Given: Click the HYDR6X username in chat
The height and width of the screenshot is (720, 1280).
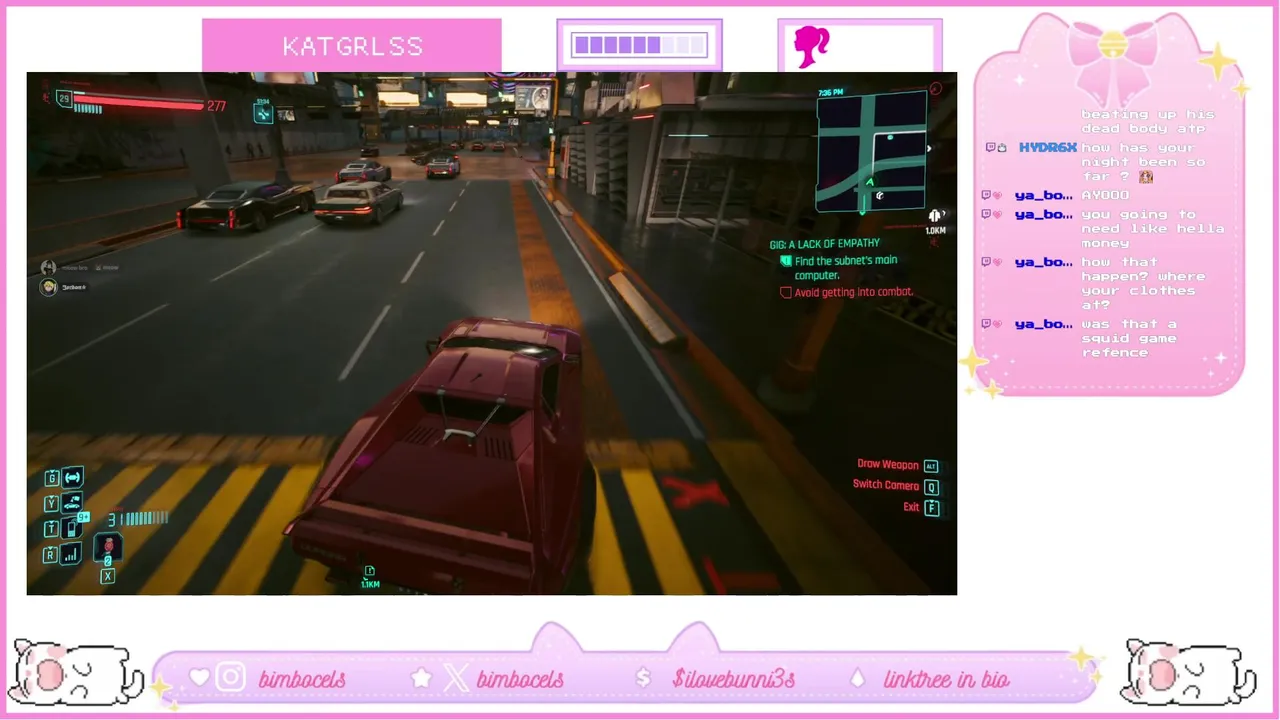Looking at the screenshot, I should coord(1047,148).
